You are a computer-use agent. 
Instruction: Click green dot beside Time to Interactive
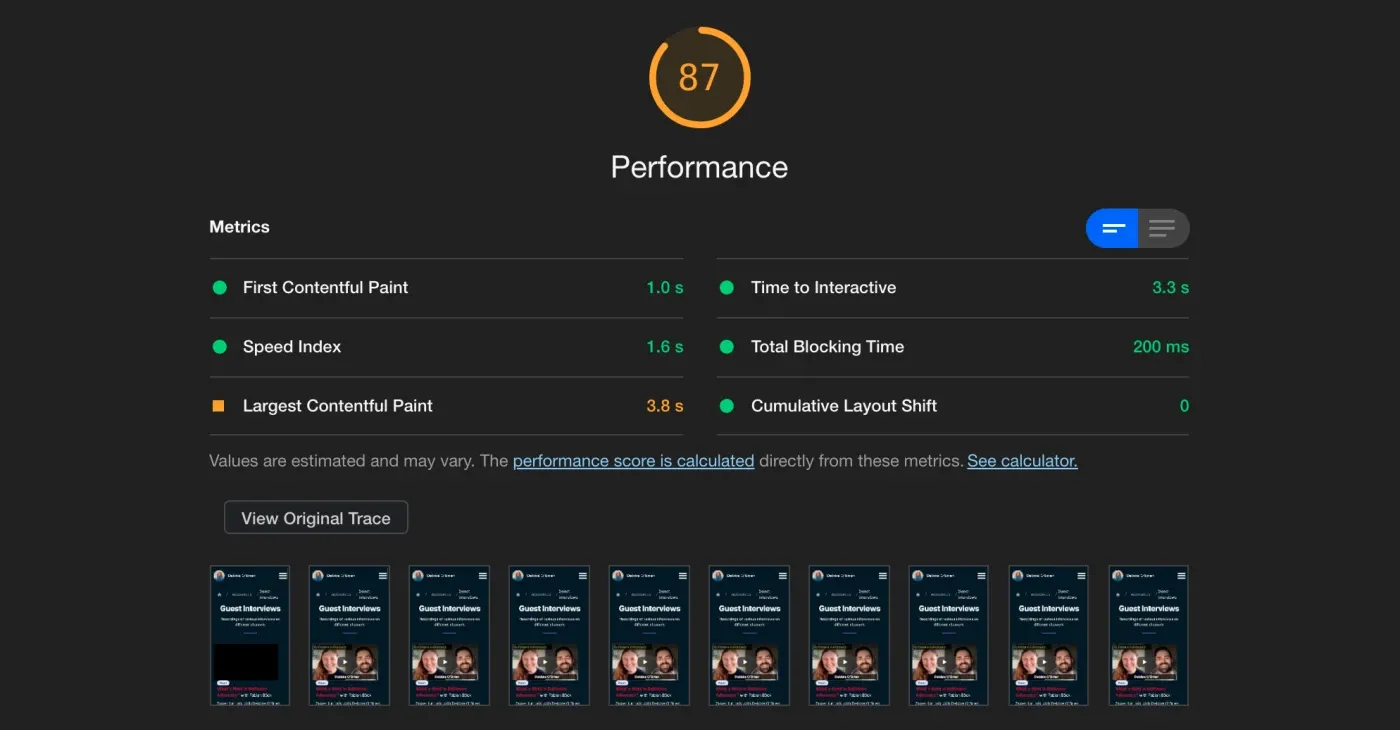(x=727, y=288)
